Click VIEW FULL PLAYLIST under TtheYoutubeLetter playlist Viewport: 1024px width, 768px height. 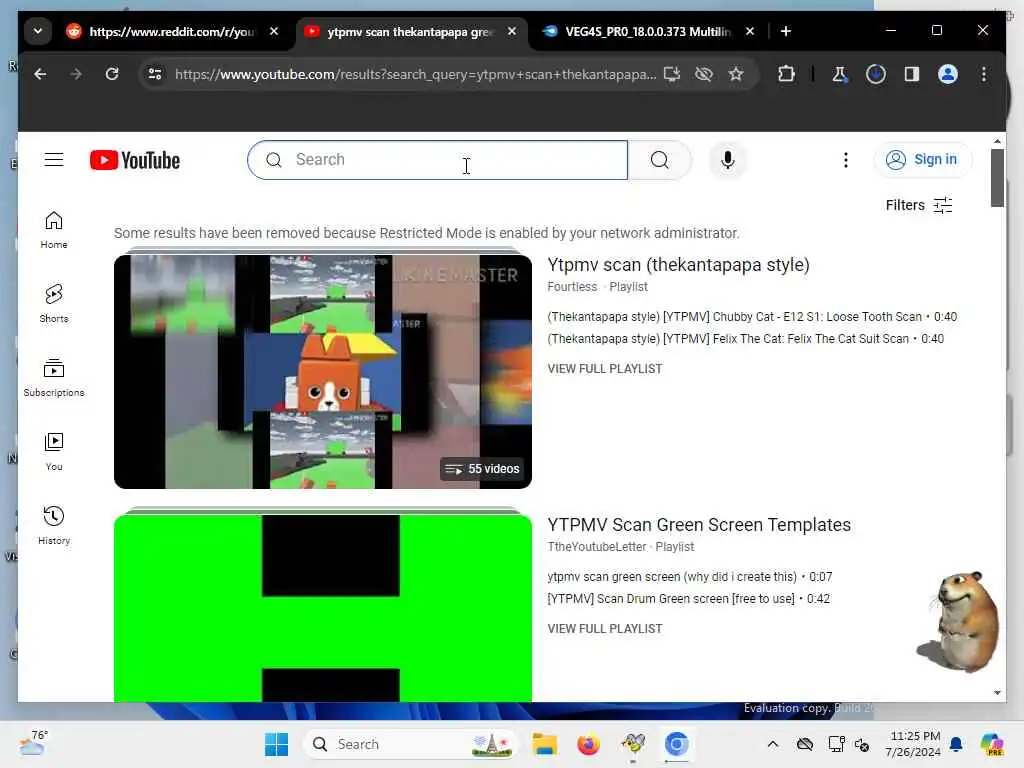(605, 629)
